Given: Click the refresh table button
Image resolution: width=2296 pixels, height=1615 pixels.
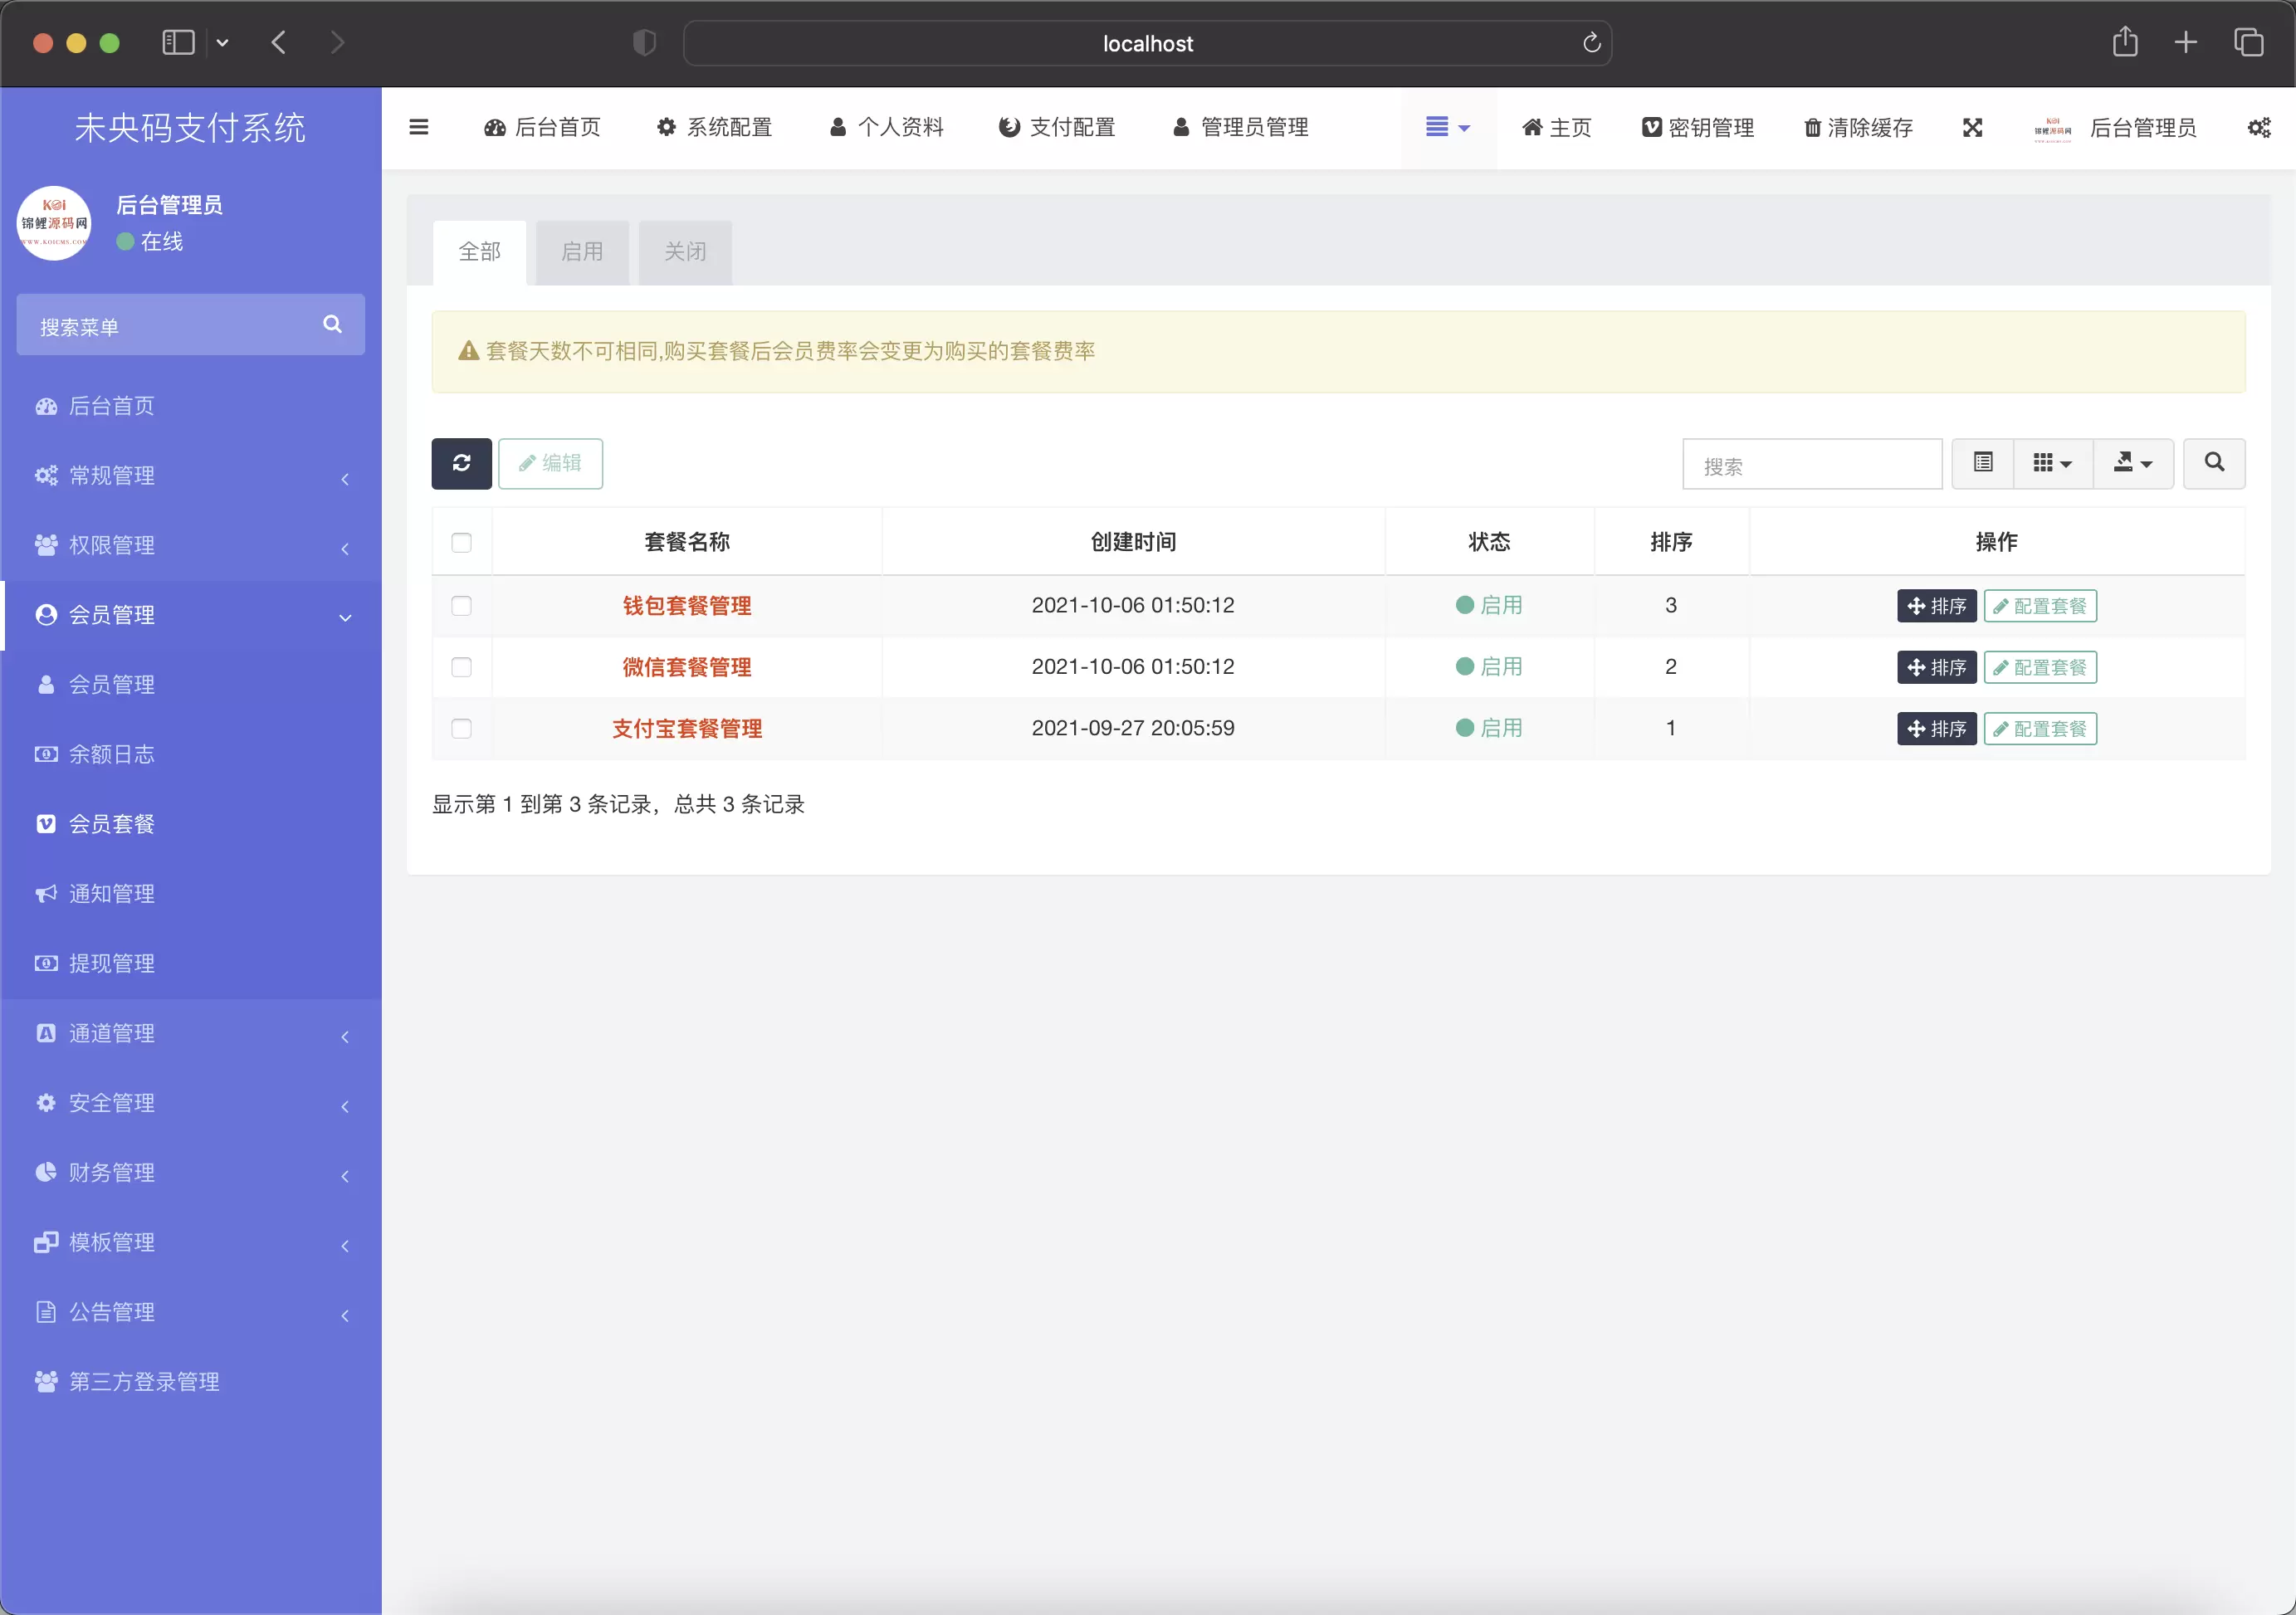Looking at the screenshot, I should click(461, 463).
